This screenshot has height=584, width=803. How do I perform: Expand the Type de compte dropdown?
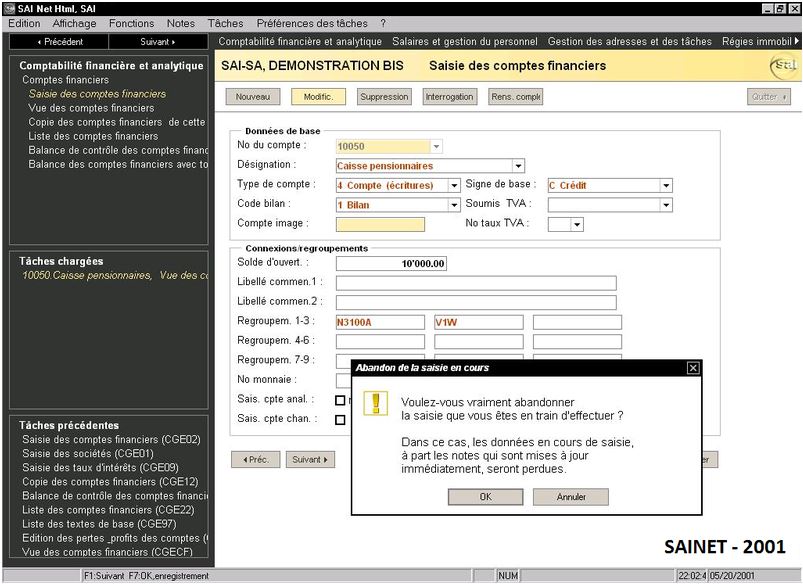453,185
